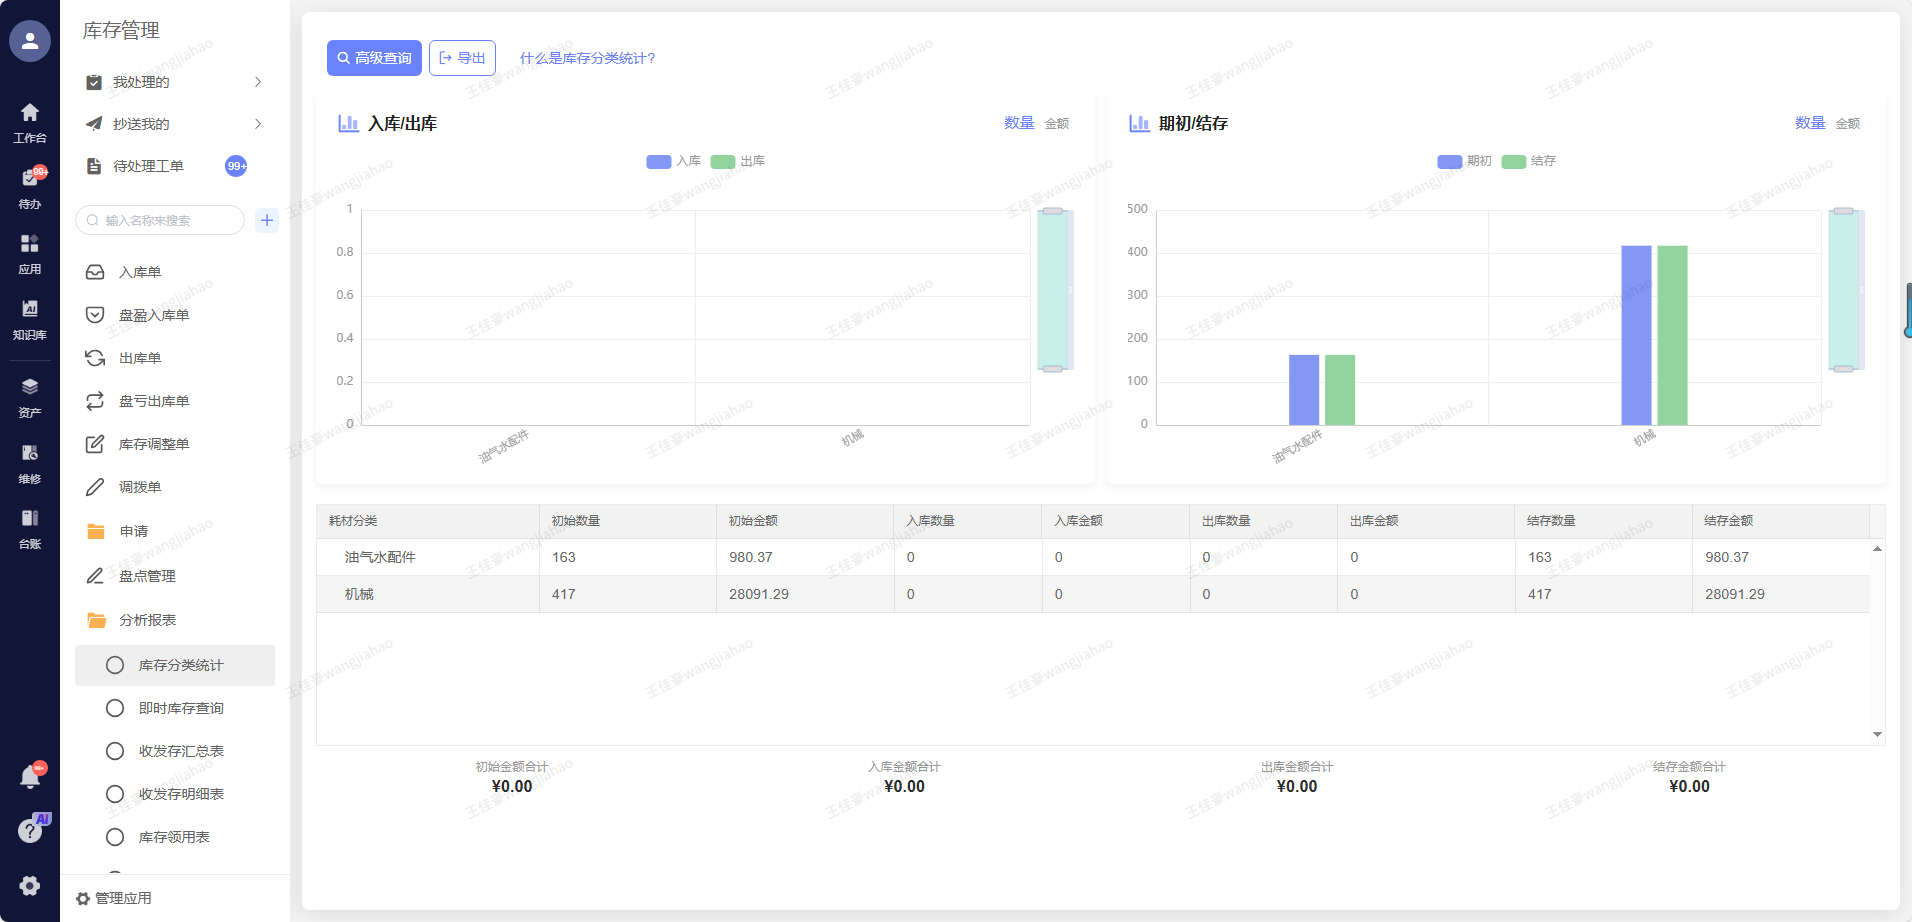Click the plus icon beside search box
Image resolution: width=1912 pixels, height=922 pixels.
point(267,220)
